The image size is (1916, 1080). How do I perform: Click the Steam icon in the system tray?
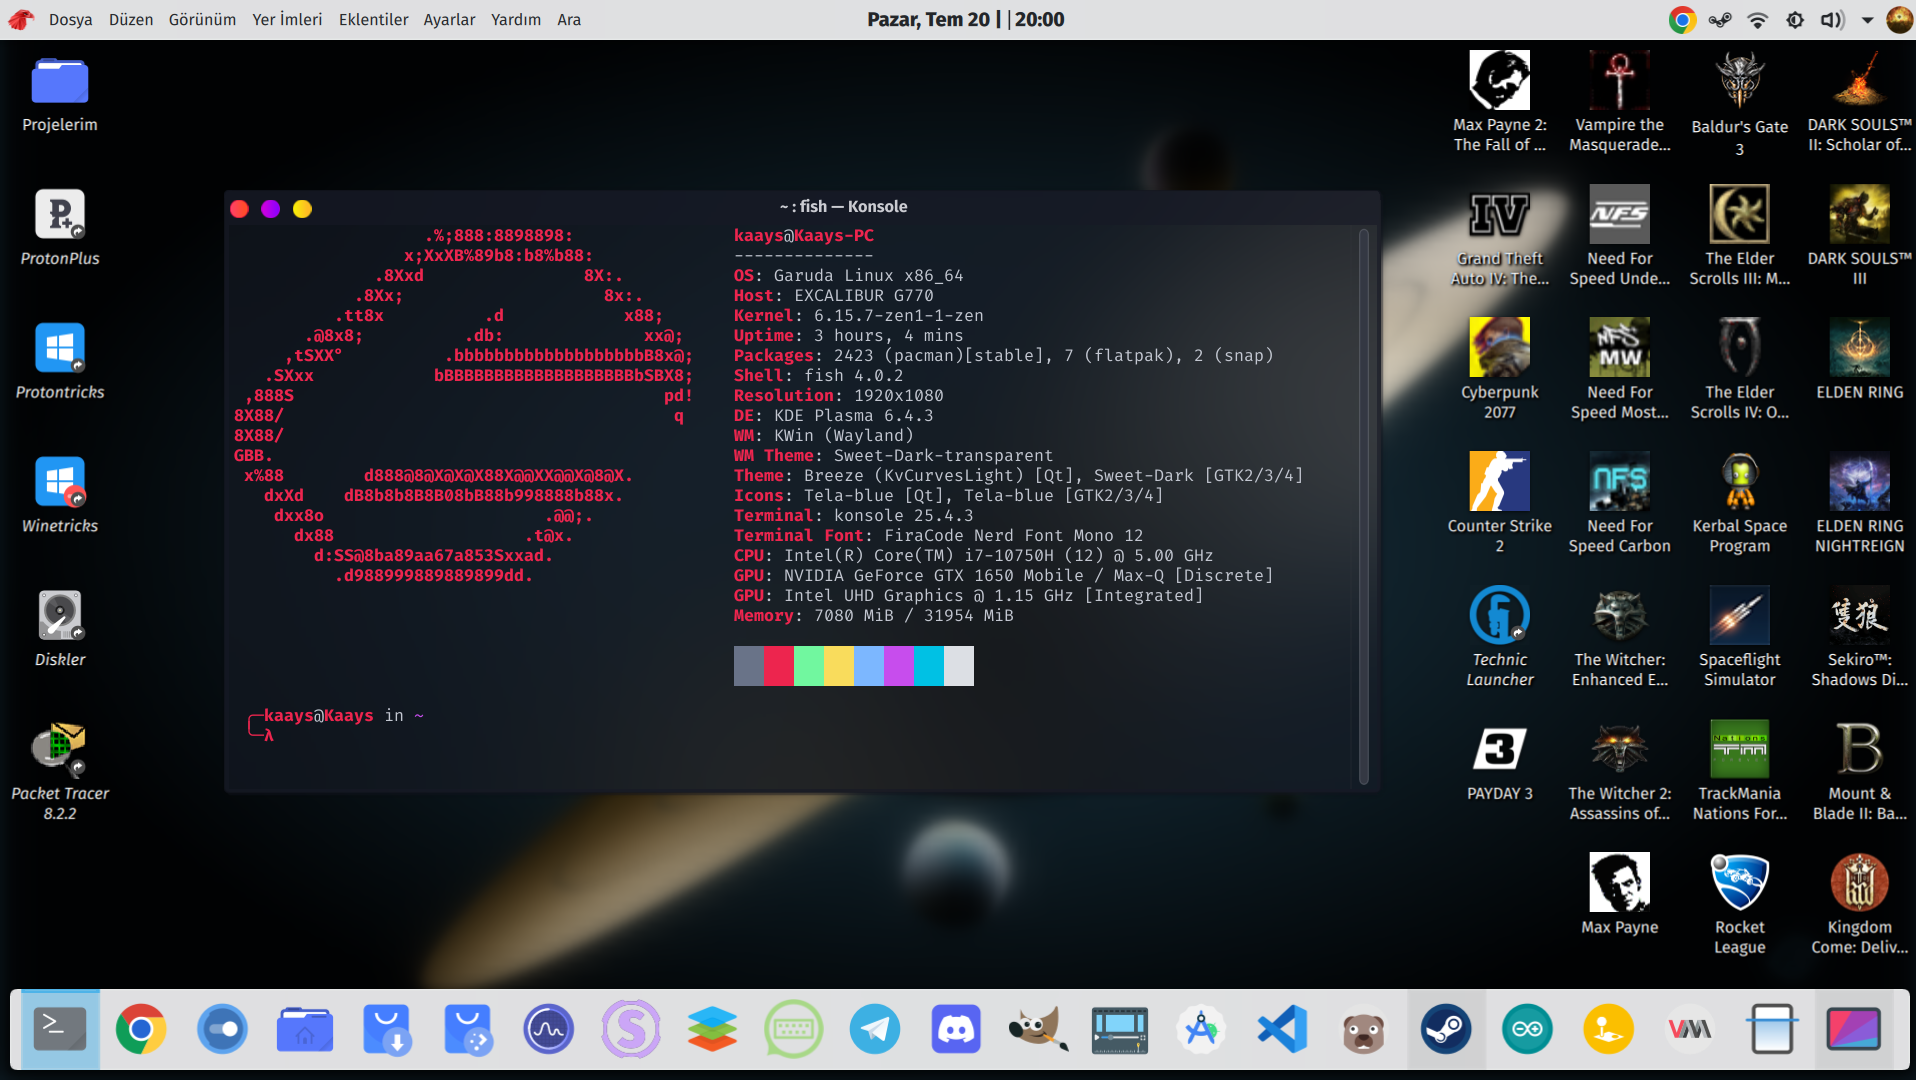click(1720, 20)
